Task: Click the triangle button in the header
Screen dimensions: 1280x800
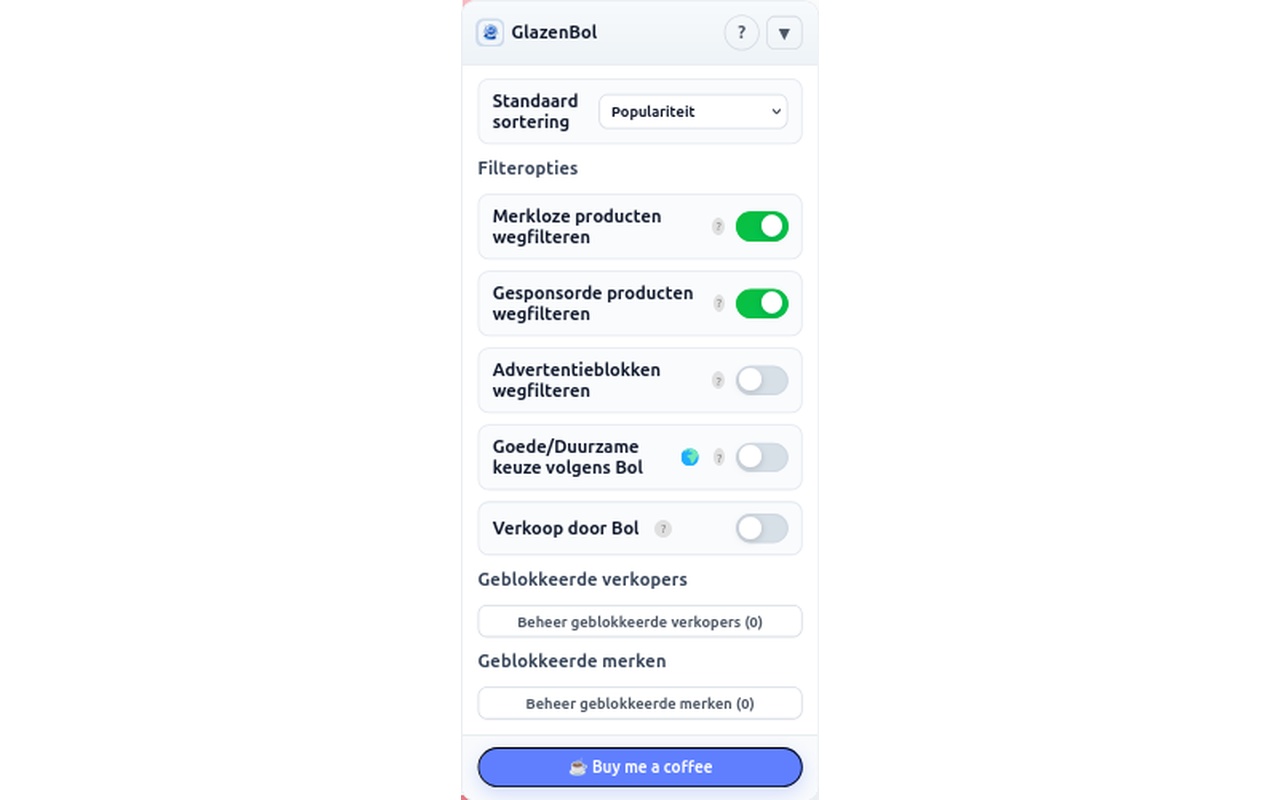Action: pos(784,32)
